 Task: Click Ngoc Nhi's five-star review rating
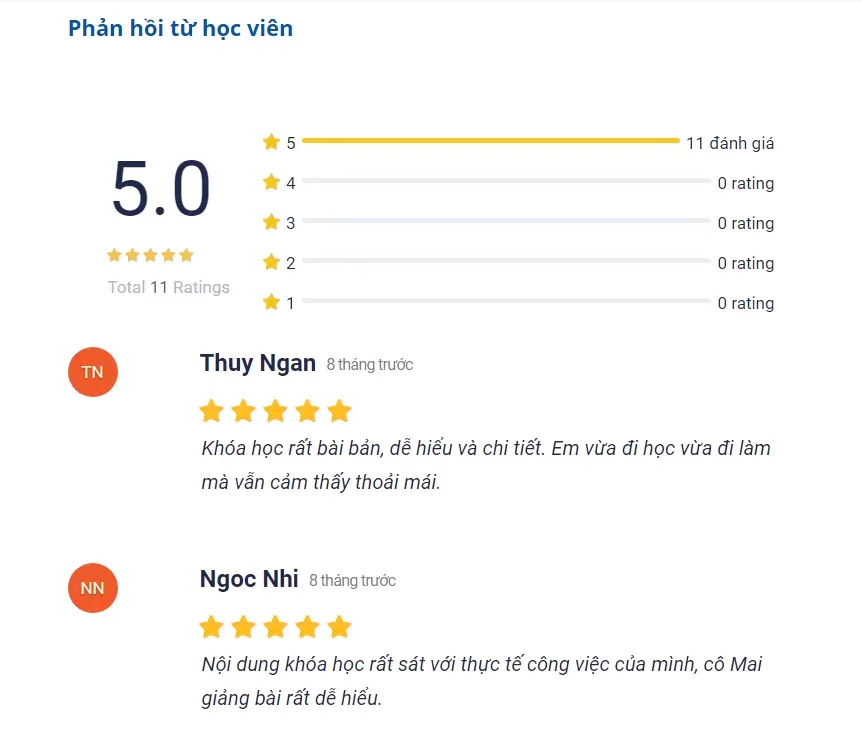coord(275,627)
